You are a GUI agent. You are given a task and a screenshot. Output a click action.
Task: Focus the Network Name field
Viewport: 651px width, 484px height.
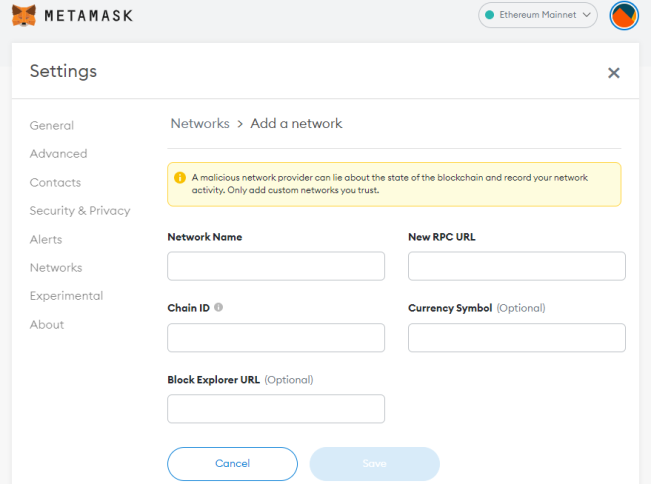(x=276, y=266)
